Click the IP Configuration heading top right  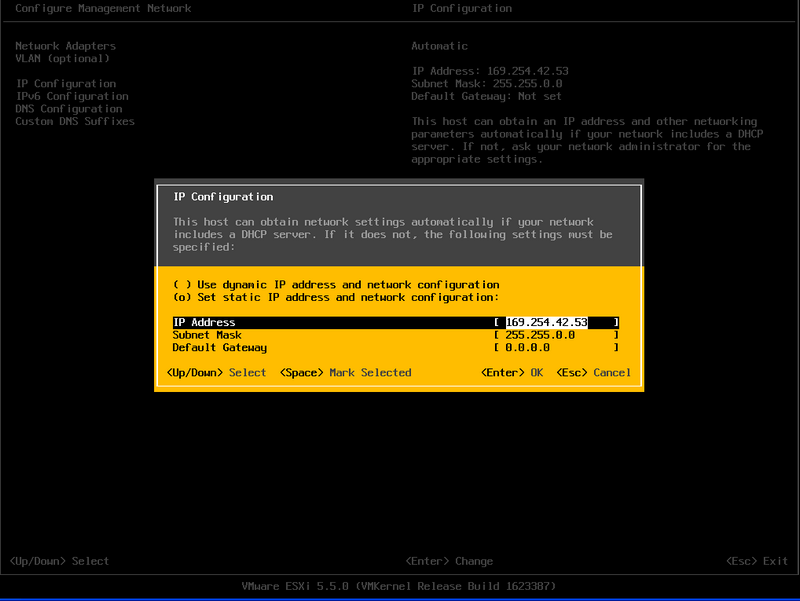click(x=462, y=8)
